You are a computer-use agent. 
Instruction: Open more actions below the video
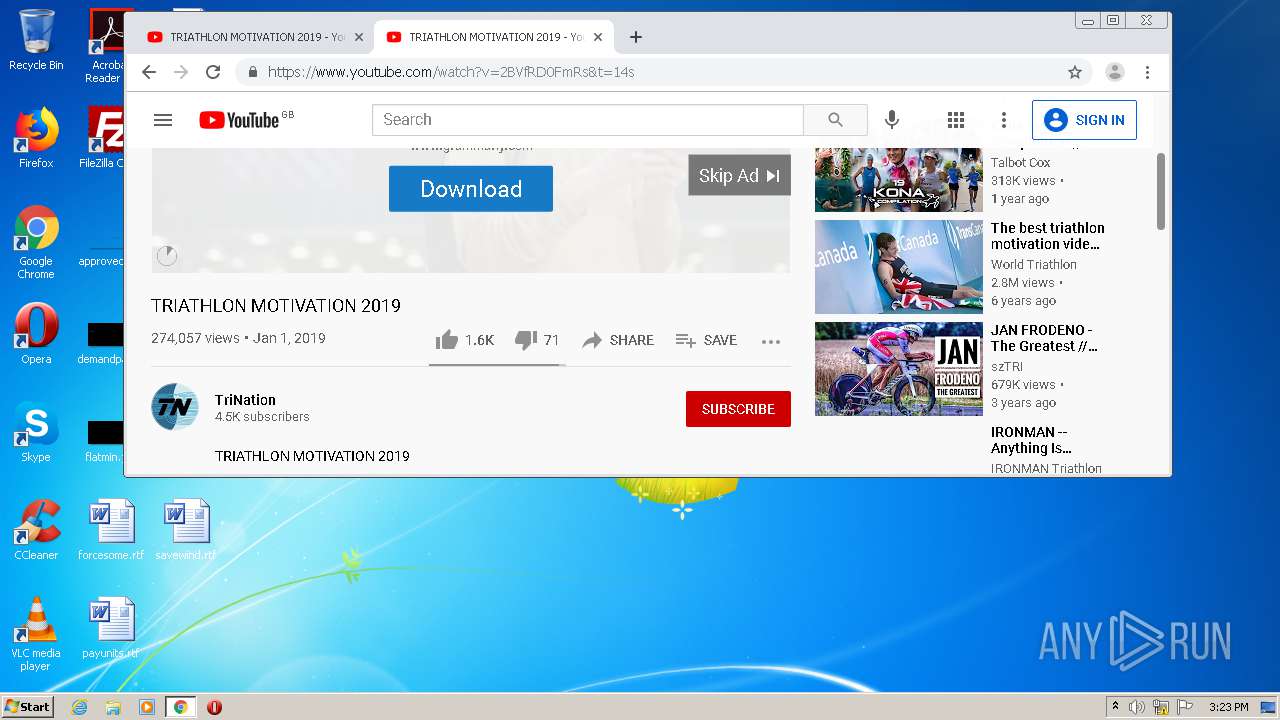click(770, 341)
